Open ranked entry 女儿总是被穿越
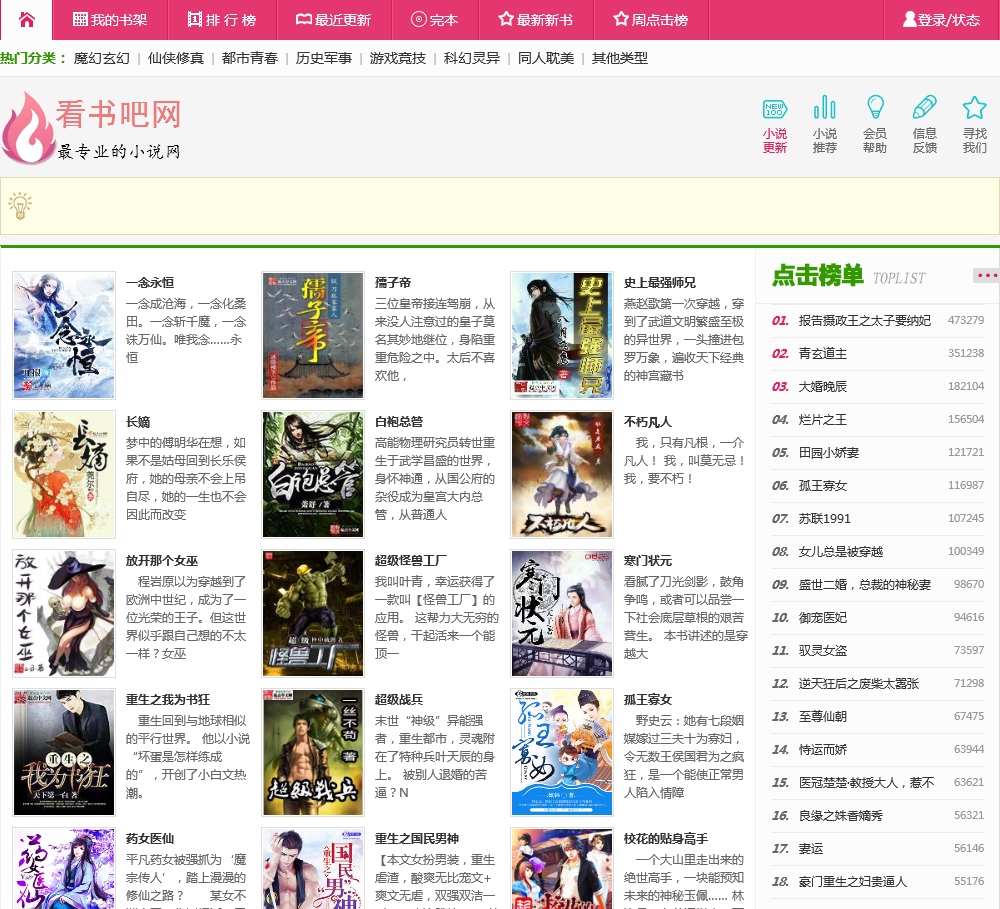 point(841,552)
